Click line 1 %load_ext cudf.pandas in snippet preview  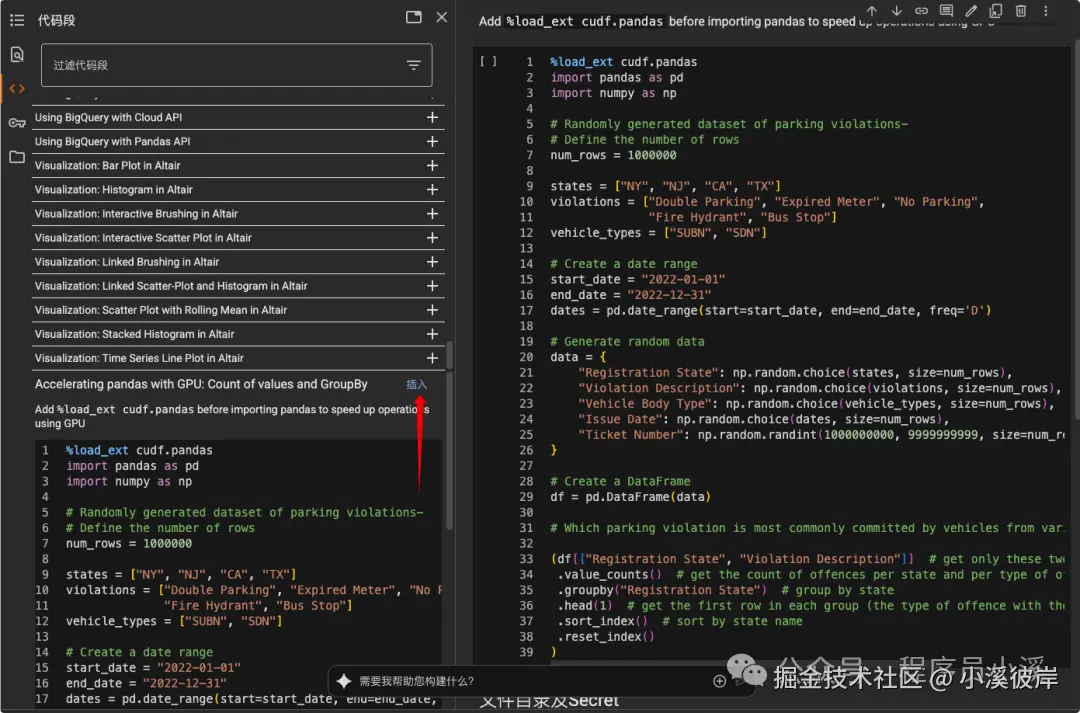coord(139,450)
